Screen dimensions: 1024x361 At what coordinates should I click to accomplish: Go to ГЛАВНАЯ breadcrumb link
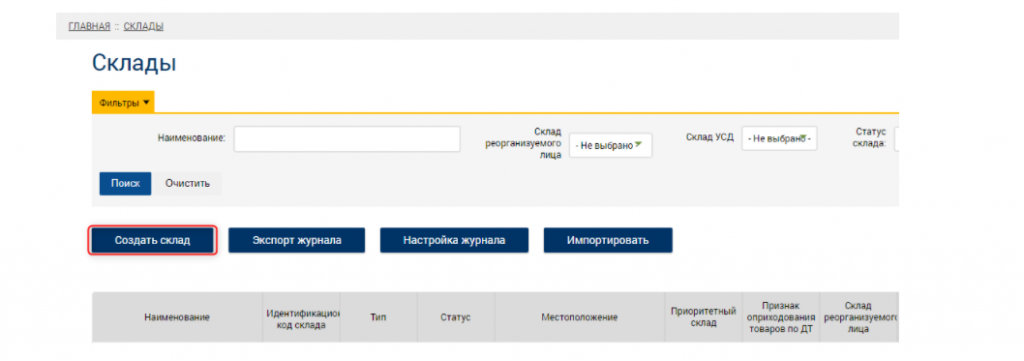coord(89,26)
